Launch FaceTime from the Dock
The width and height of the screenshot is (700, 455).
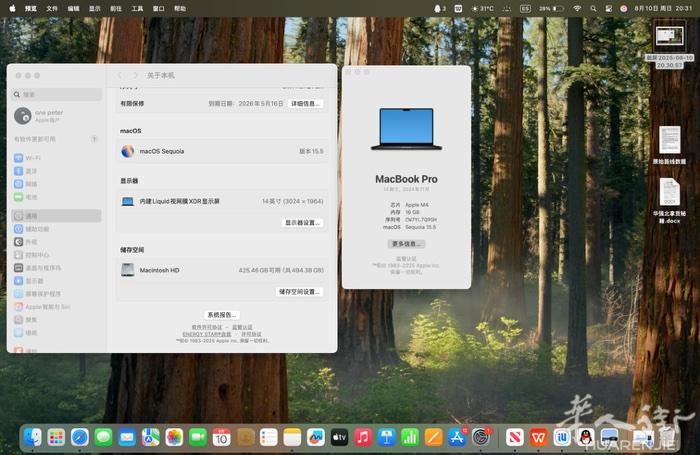tap(198, 437)
